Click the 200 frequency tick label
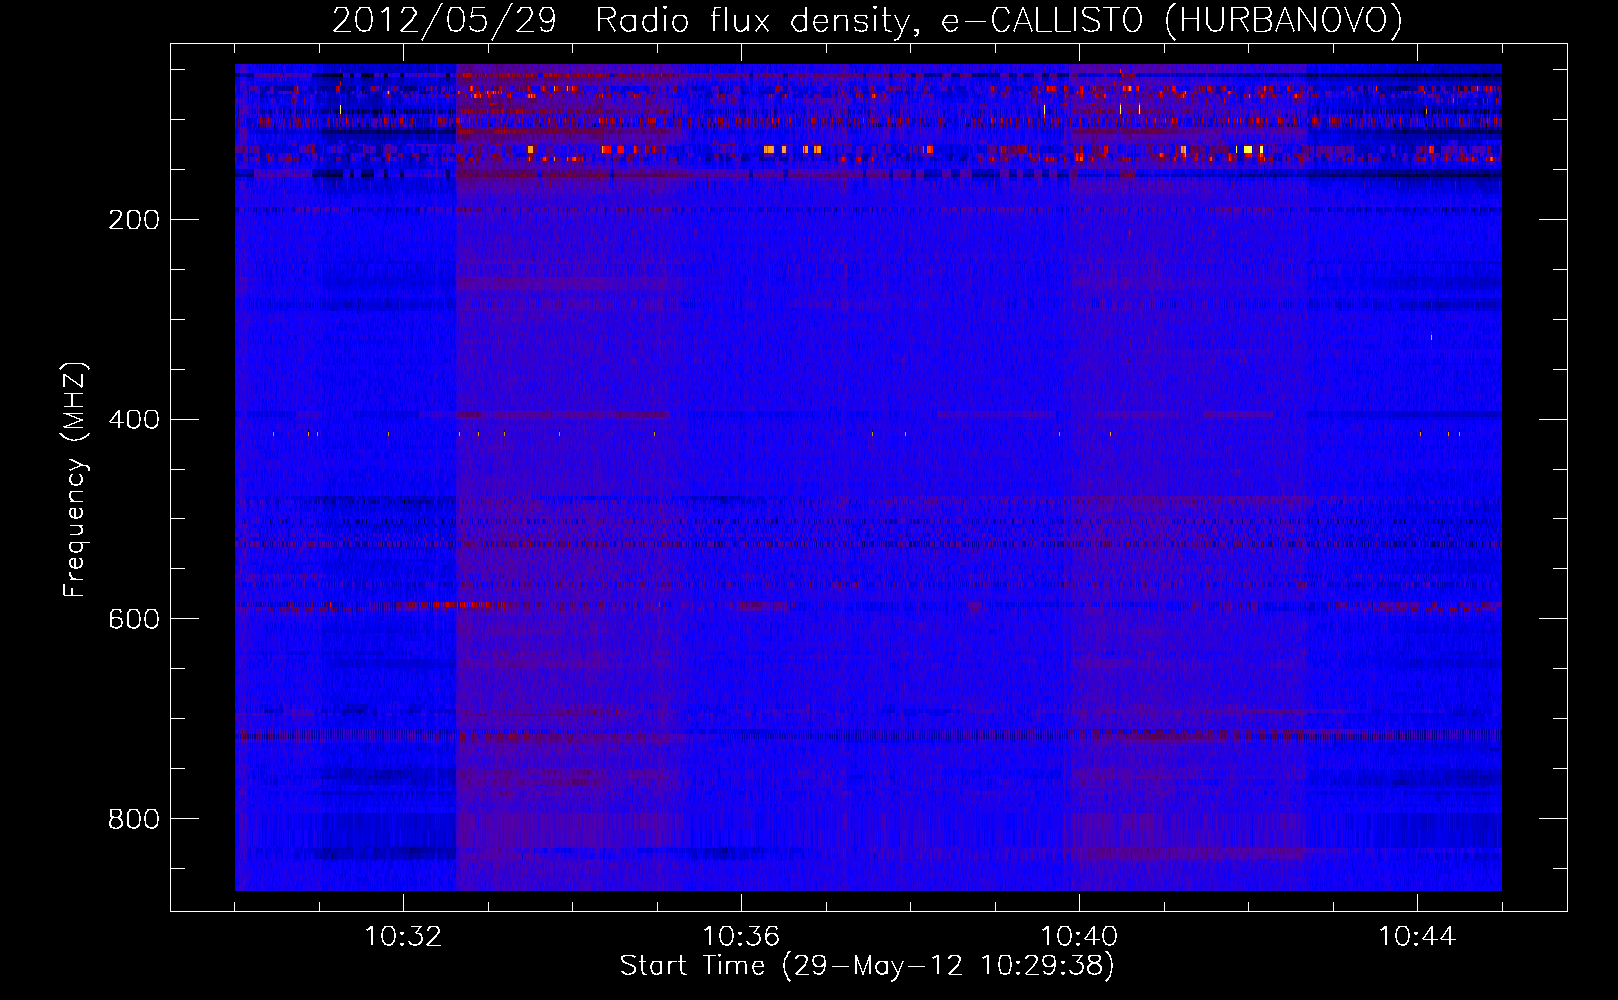 134,220
